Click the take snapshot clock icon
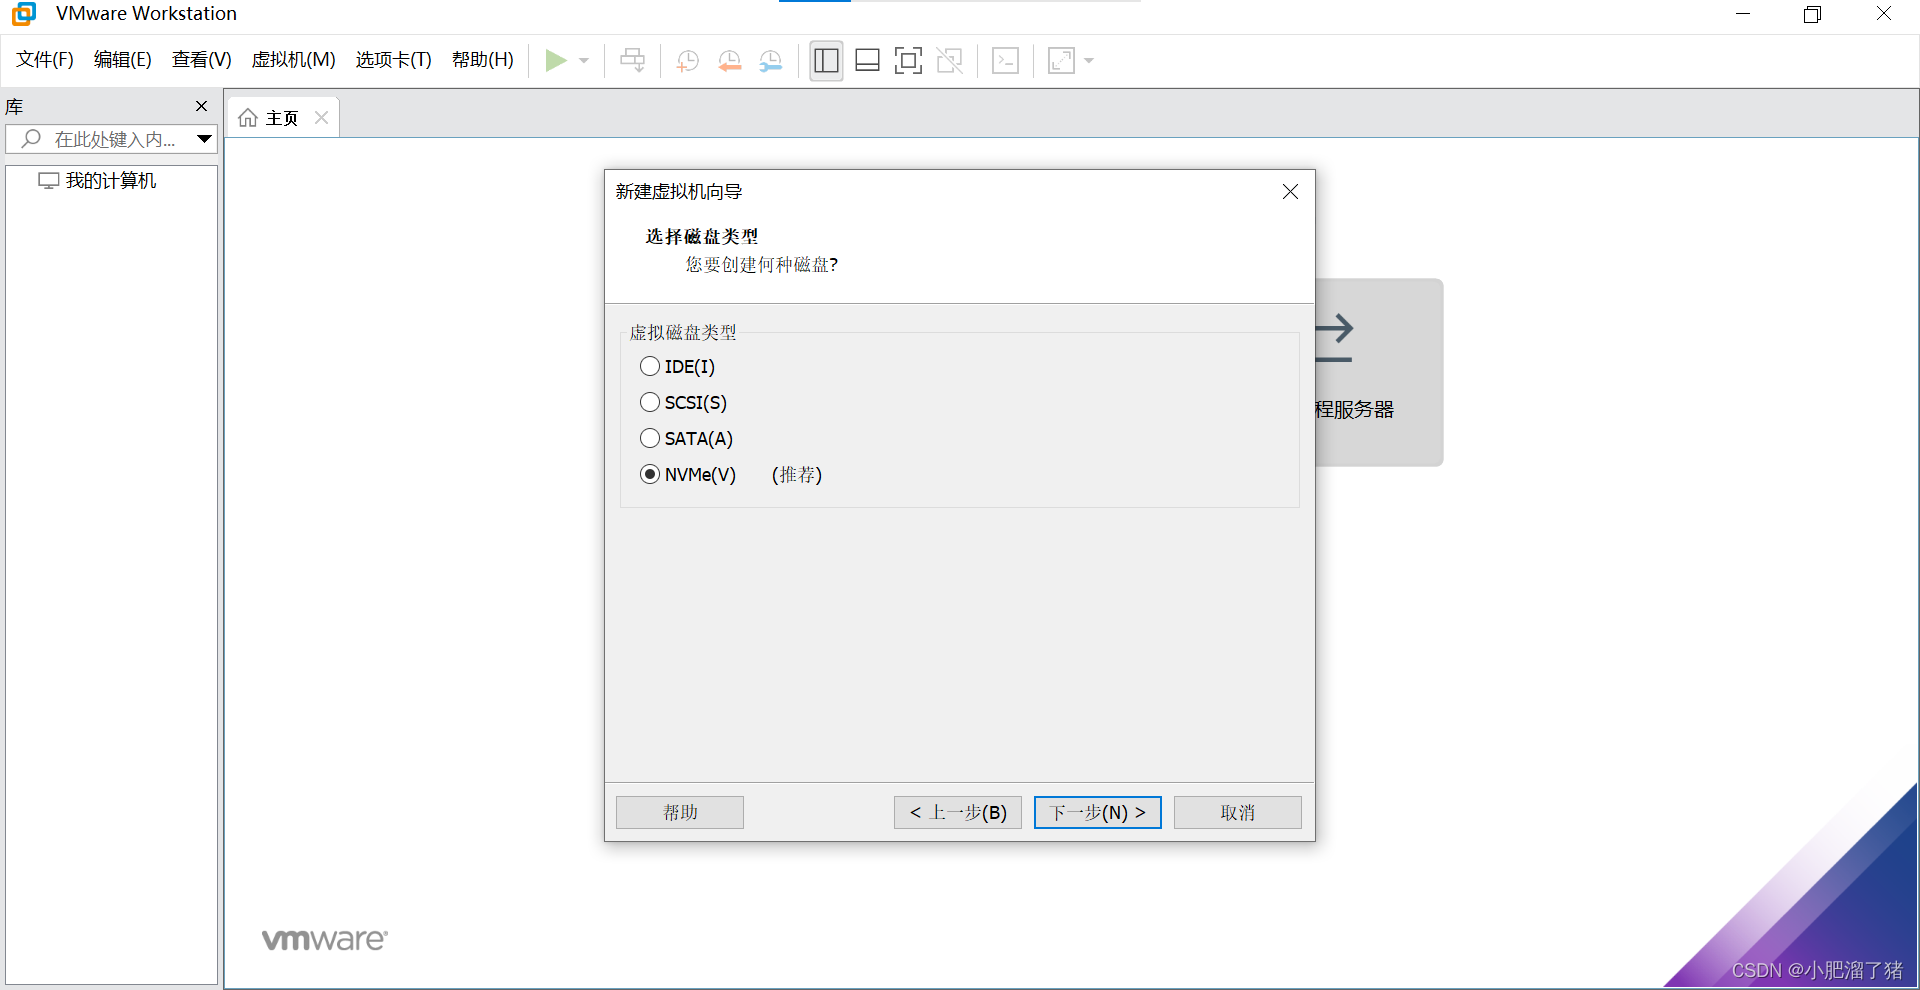The height and width of the screenshot is (990, 1920). pos(688,61)
